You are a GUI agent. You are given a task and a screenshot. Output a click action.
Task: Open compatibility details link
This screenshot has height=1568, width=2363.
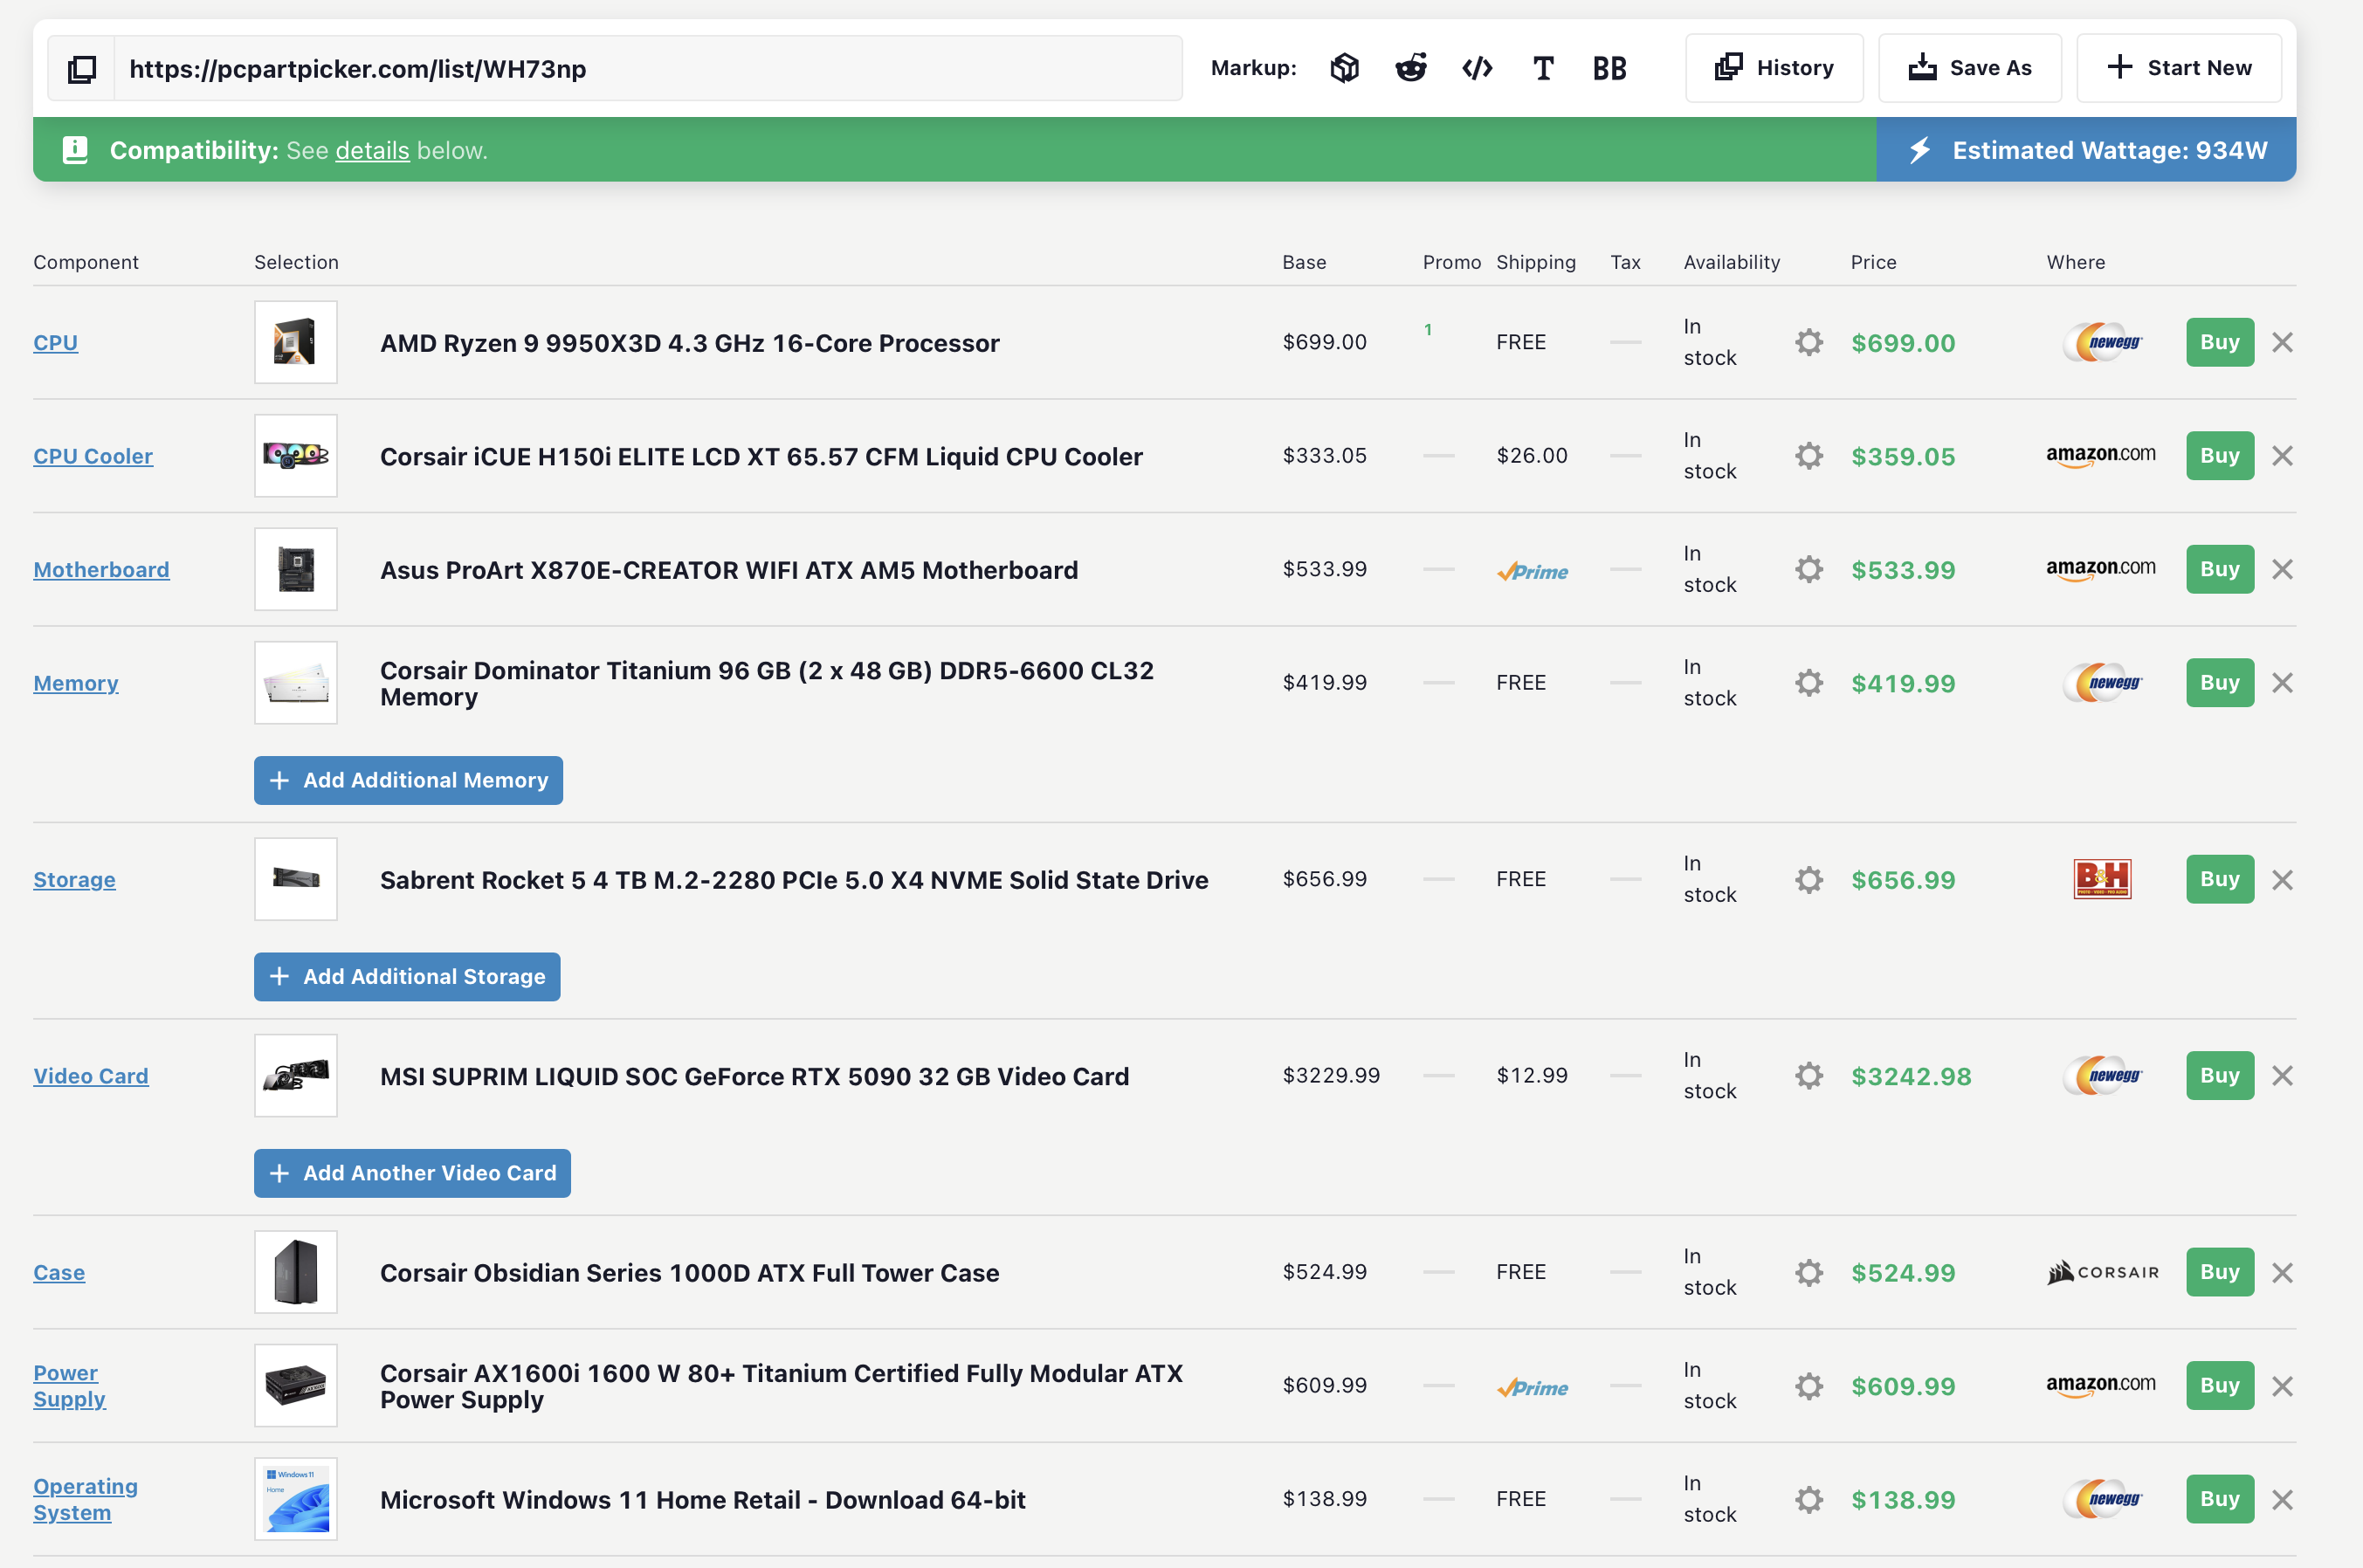tap(372, 150)
